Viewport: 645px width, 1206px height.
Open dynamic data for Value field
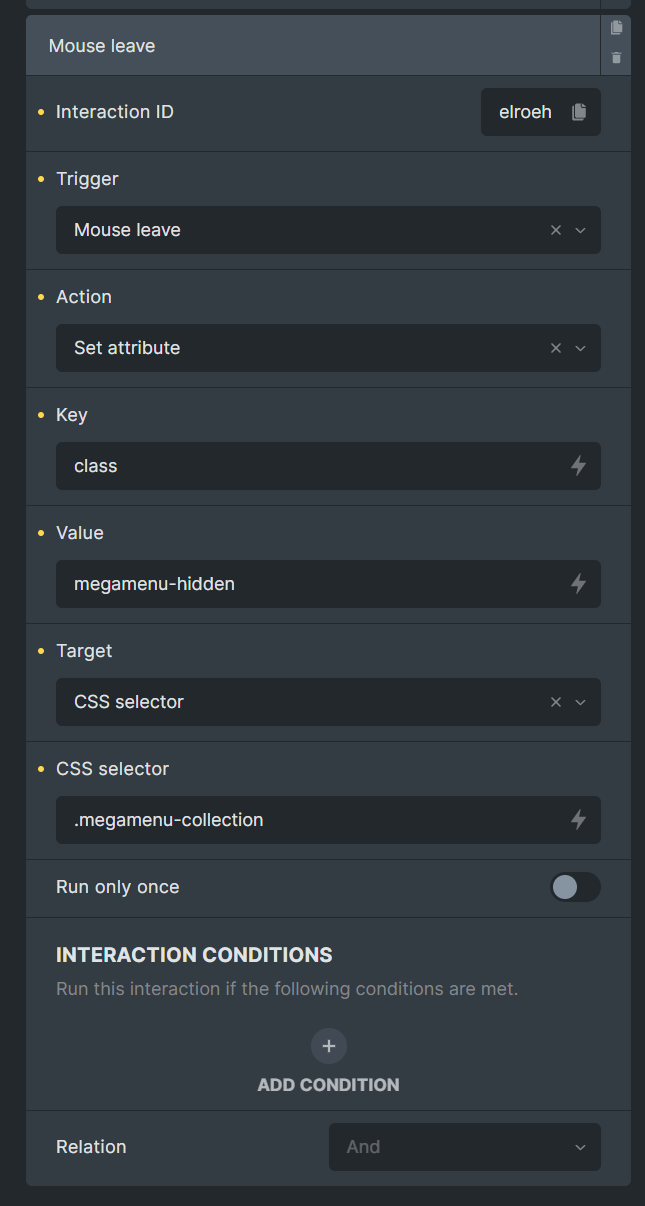tap(578, 584)
